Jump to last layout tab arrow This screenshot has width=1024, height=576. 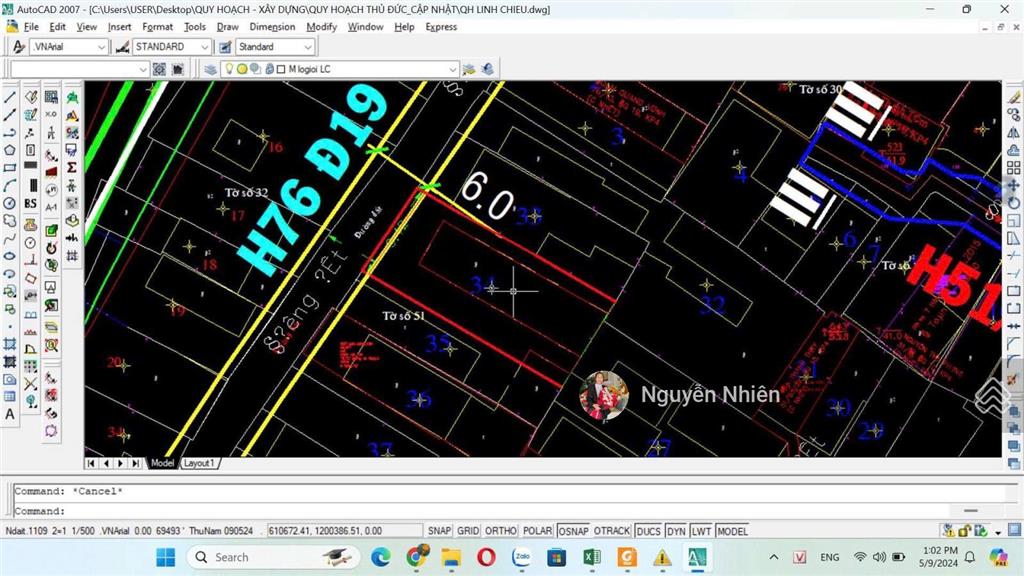135,463
